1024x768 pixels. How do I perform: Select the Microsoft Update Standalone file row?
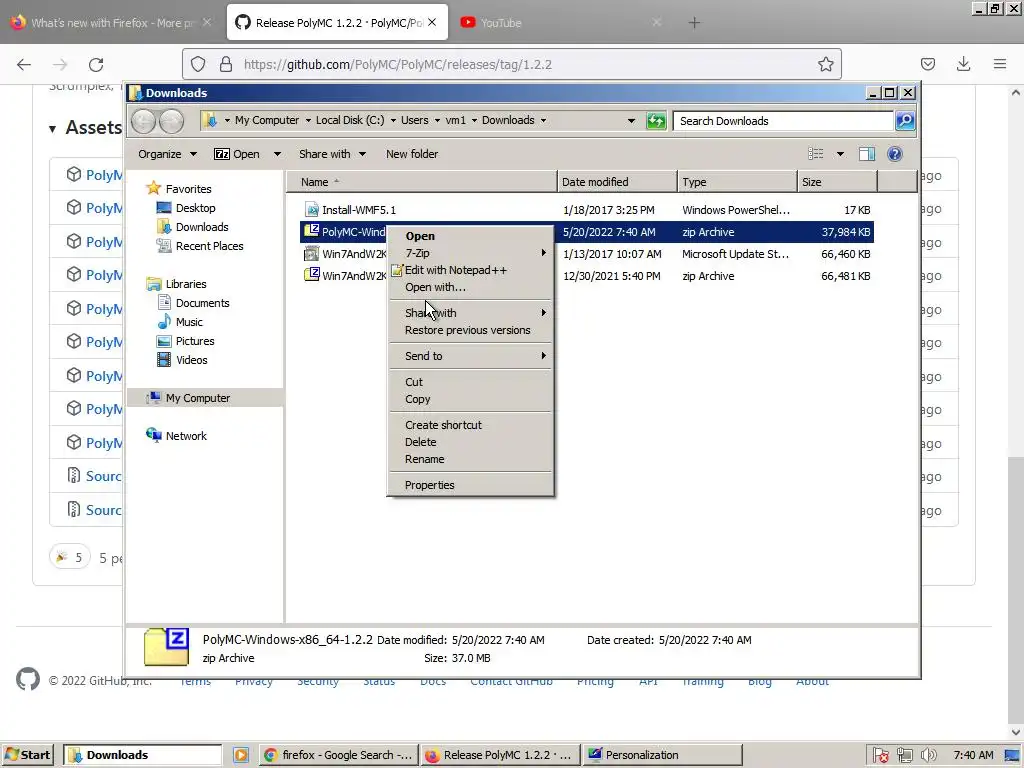(586, 254)
